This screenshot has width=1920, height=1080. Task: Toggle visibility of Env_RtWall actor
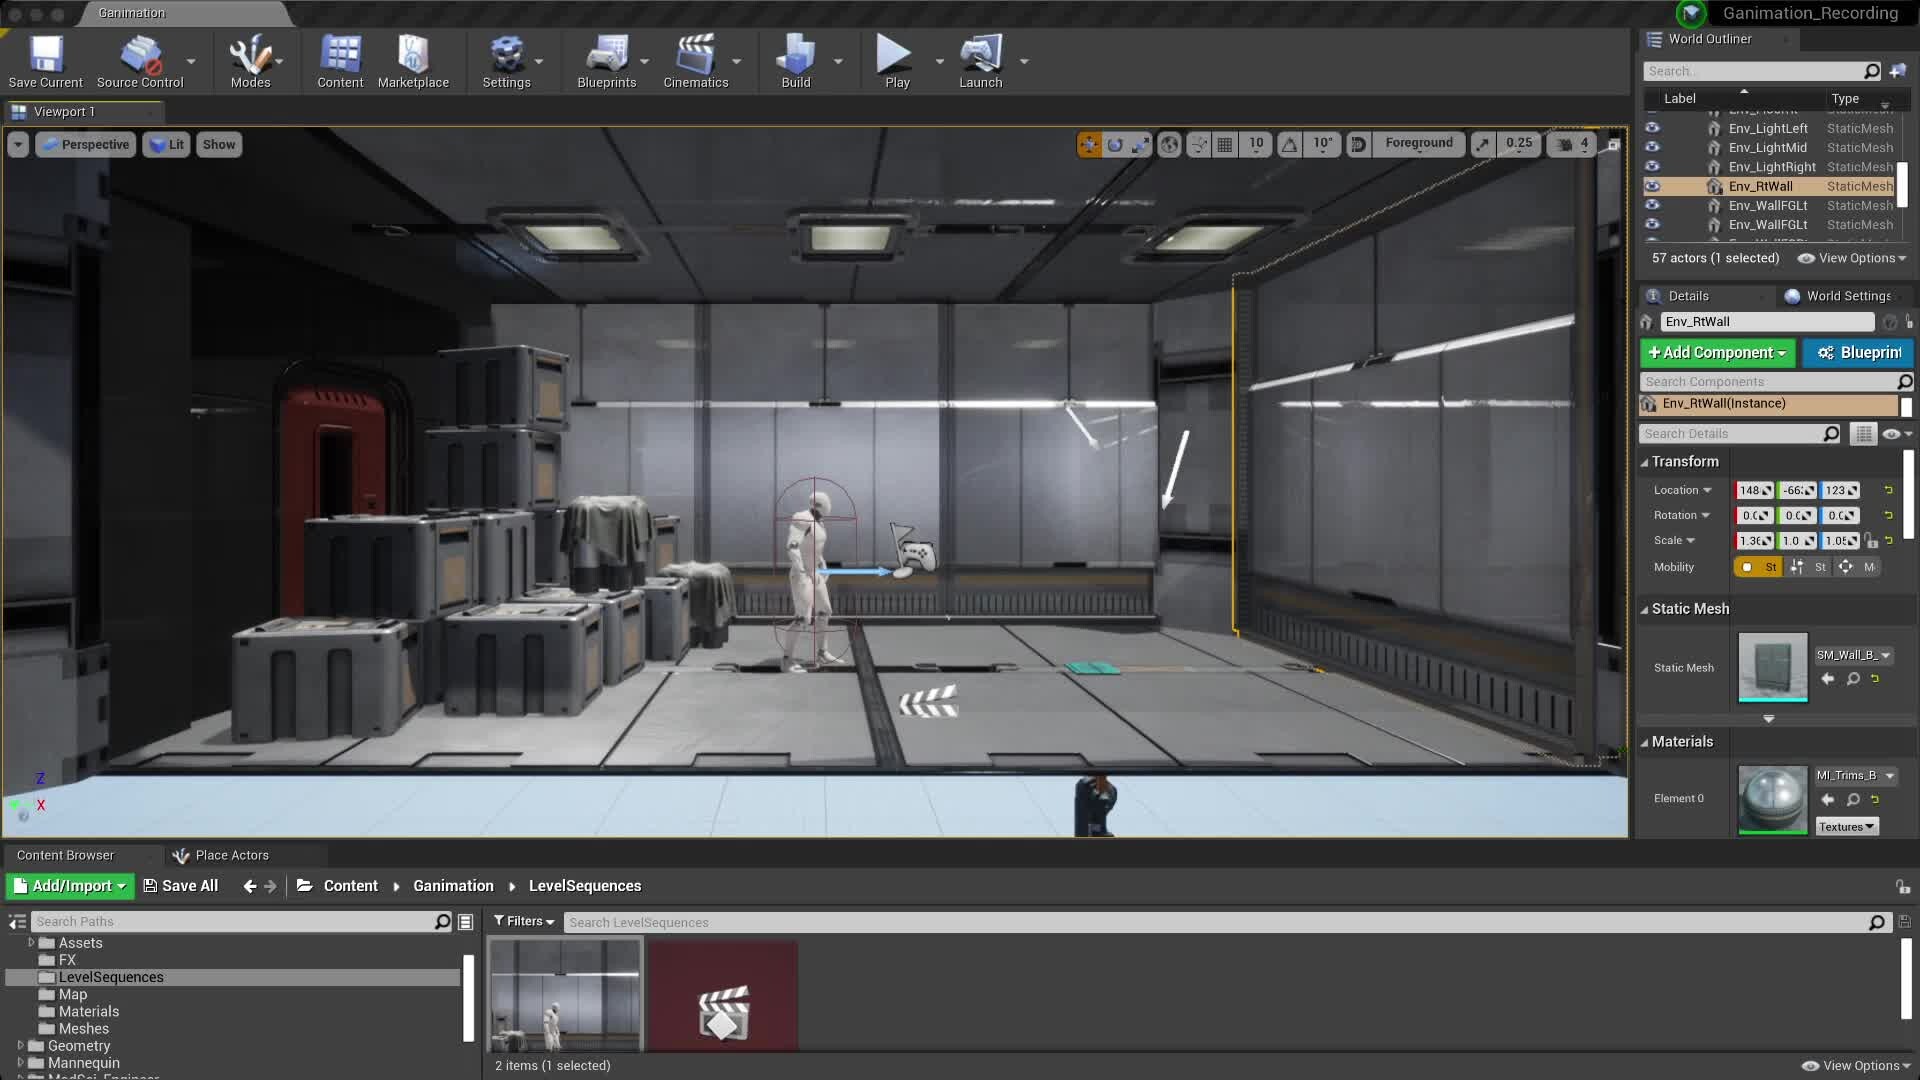tap(1652, 185)
